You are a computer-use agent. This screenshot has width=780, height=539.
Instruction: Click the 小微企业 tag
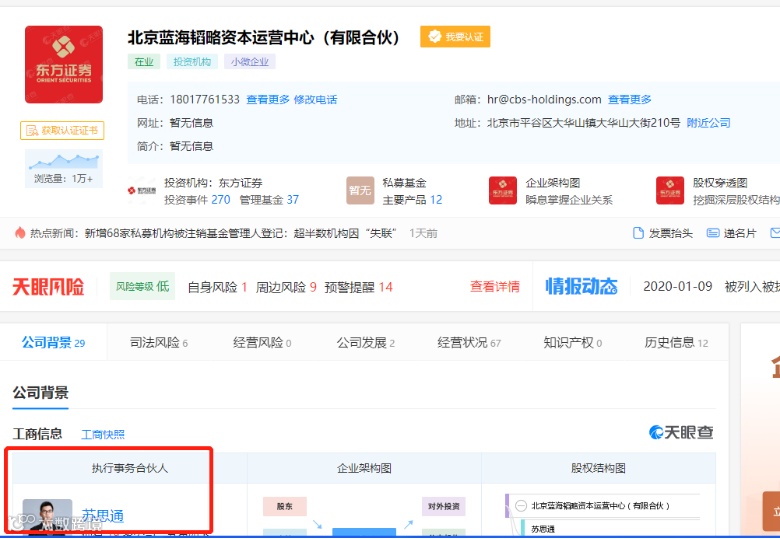[250, 62]
